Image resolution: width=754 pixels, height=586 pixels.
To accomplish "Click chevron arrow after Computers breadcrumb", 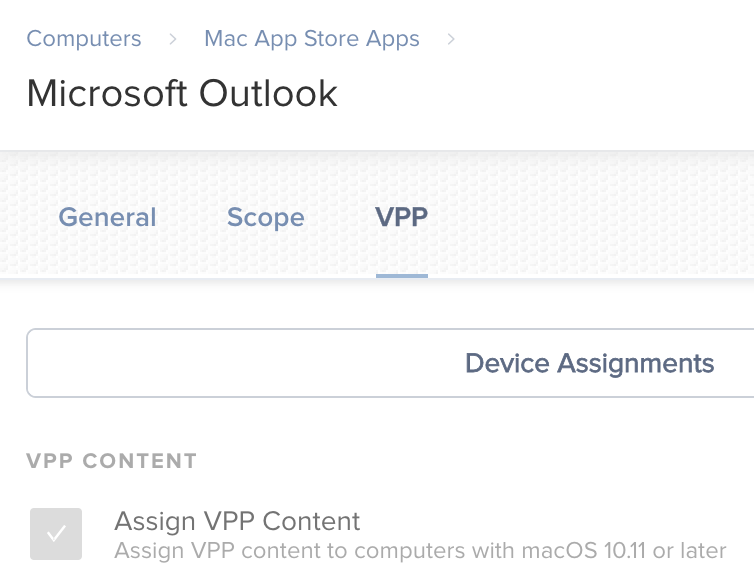I will (x=173, y=39).
